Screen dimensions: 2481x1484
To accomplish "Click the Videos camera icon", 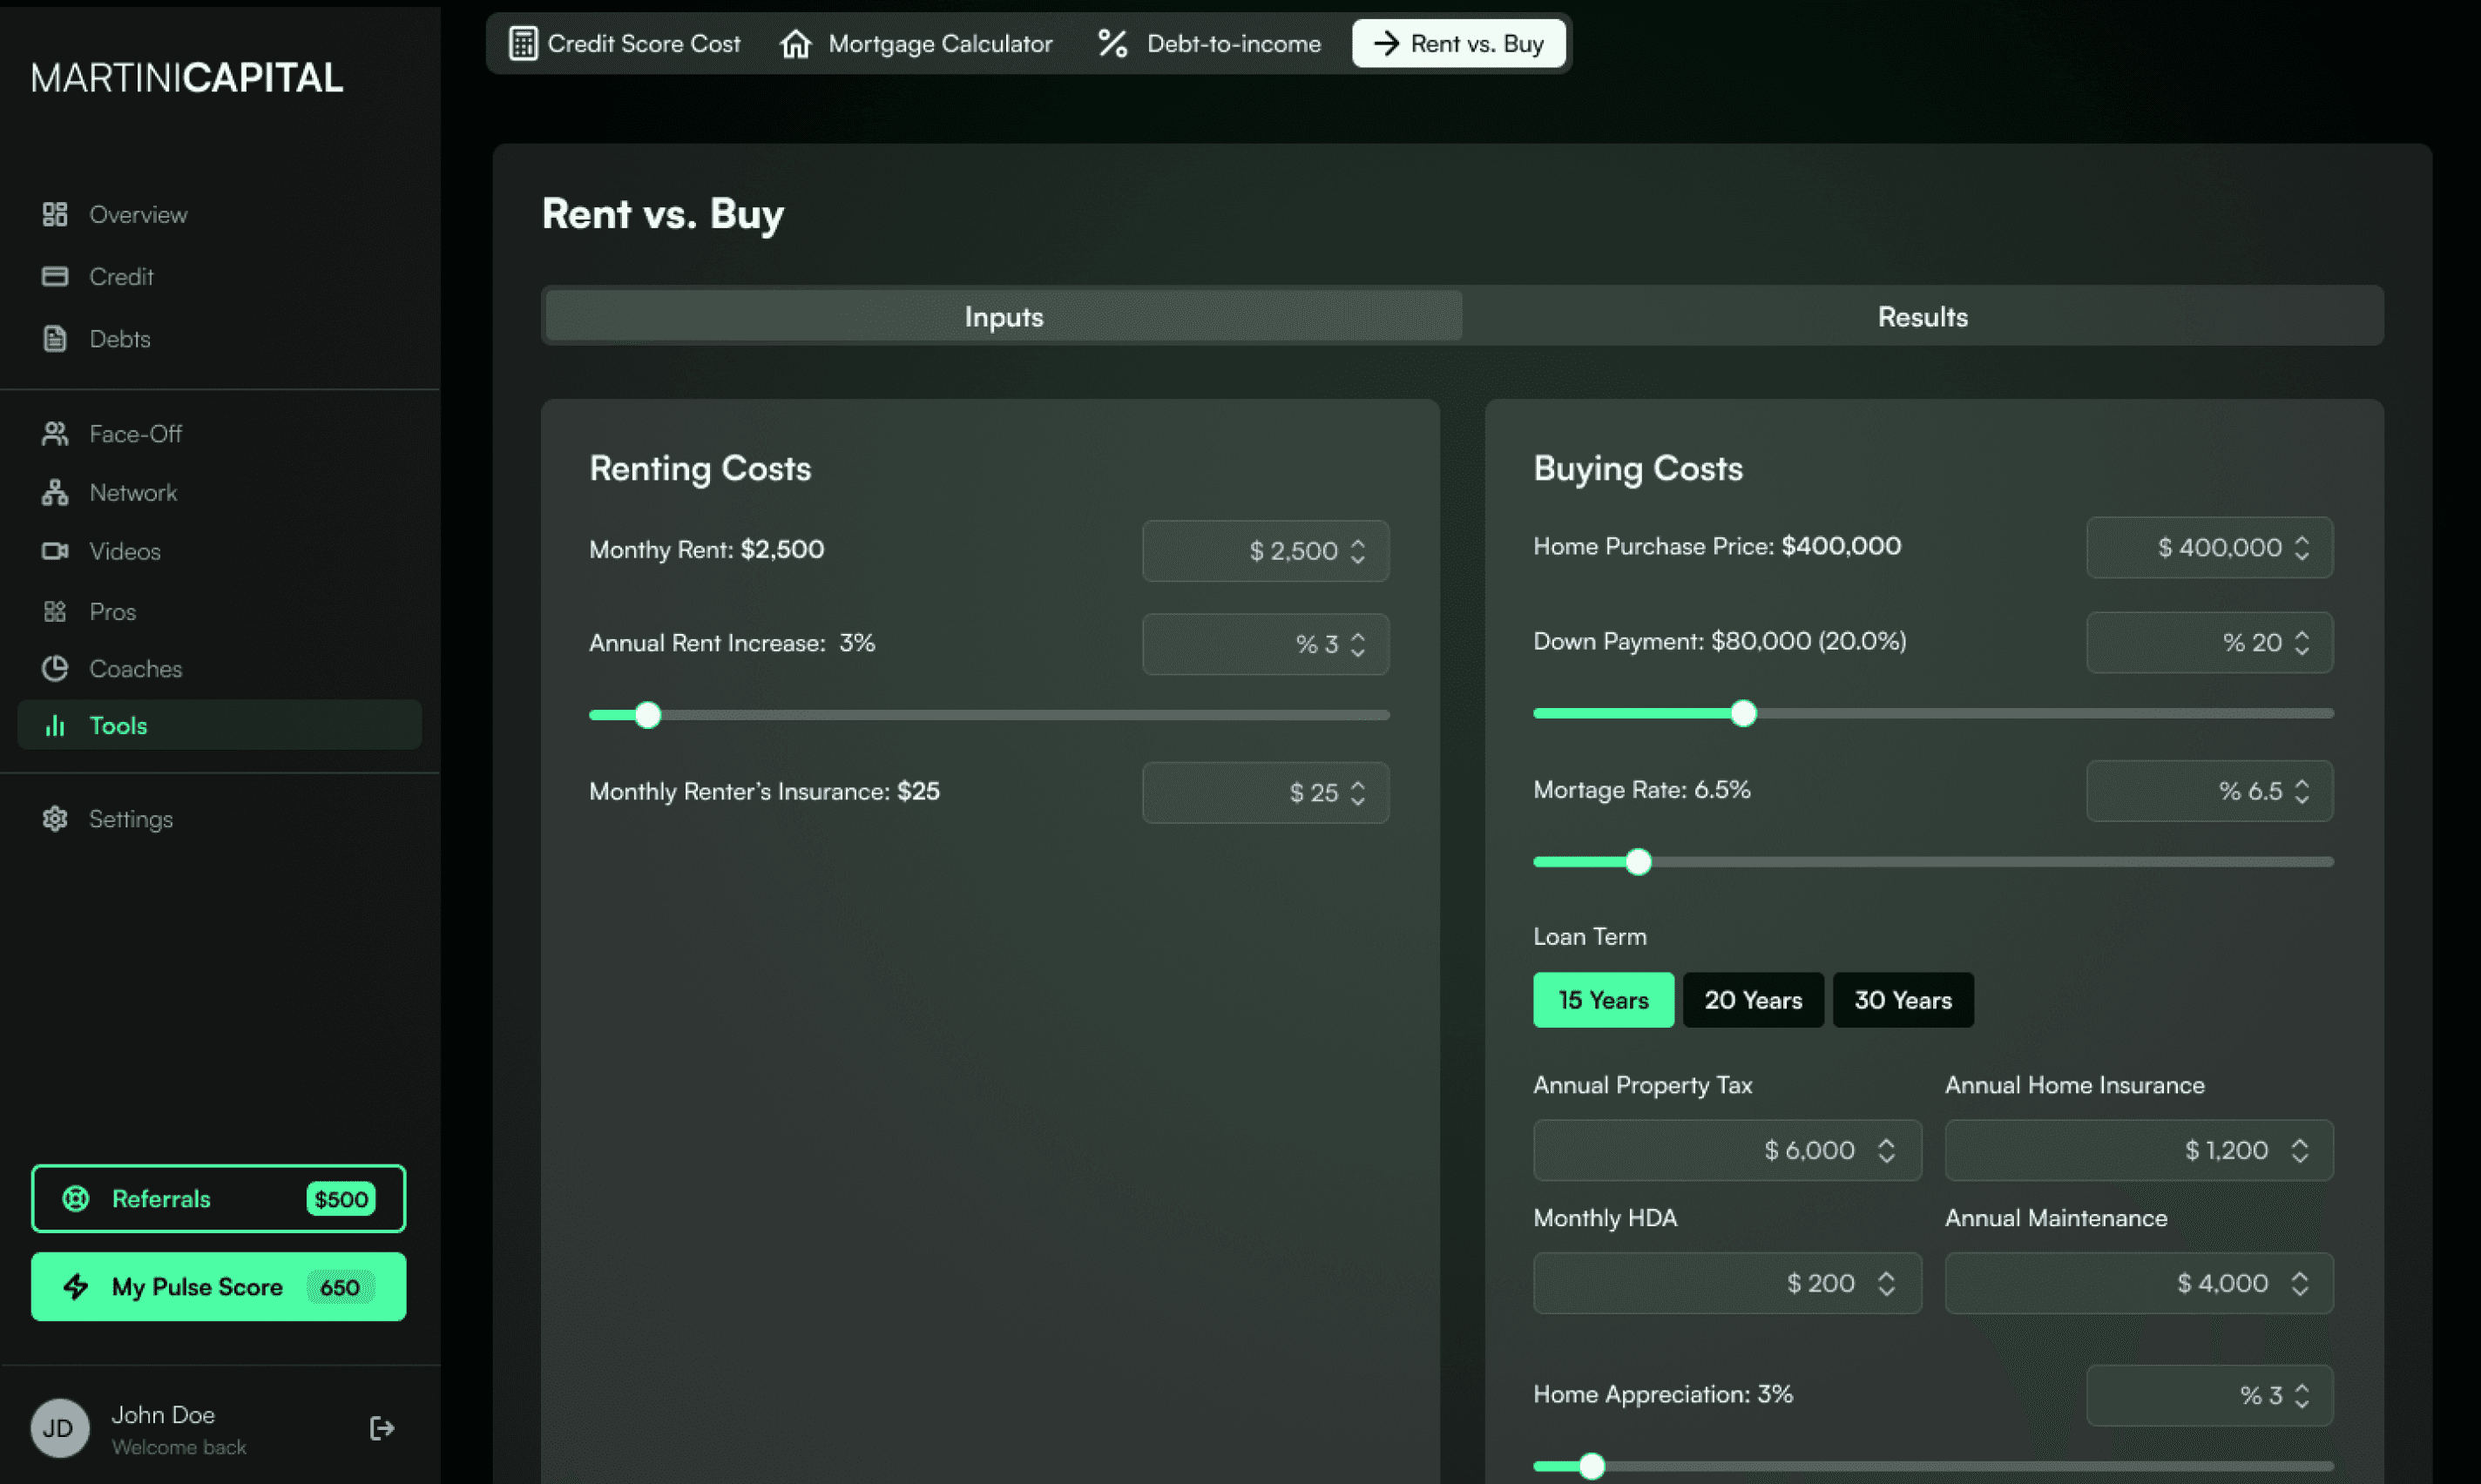I will point(55,551).
